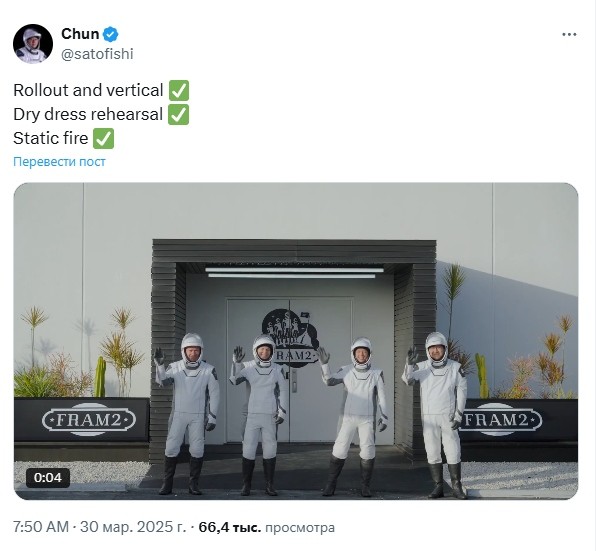596x551 pixels.
Task: Click the Rollout and vertical text line
Action: [88, 91]
